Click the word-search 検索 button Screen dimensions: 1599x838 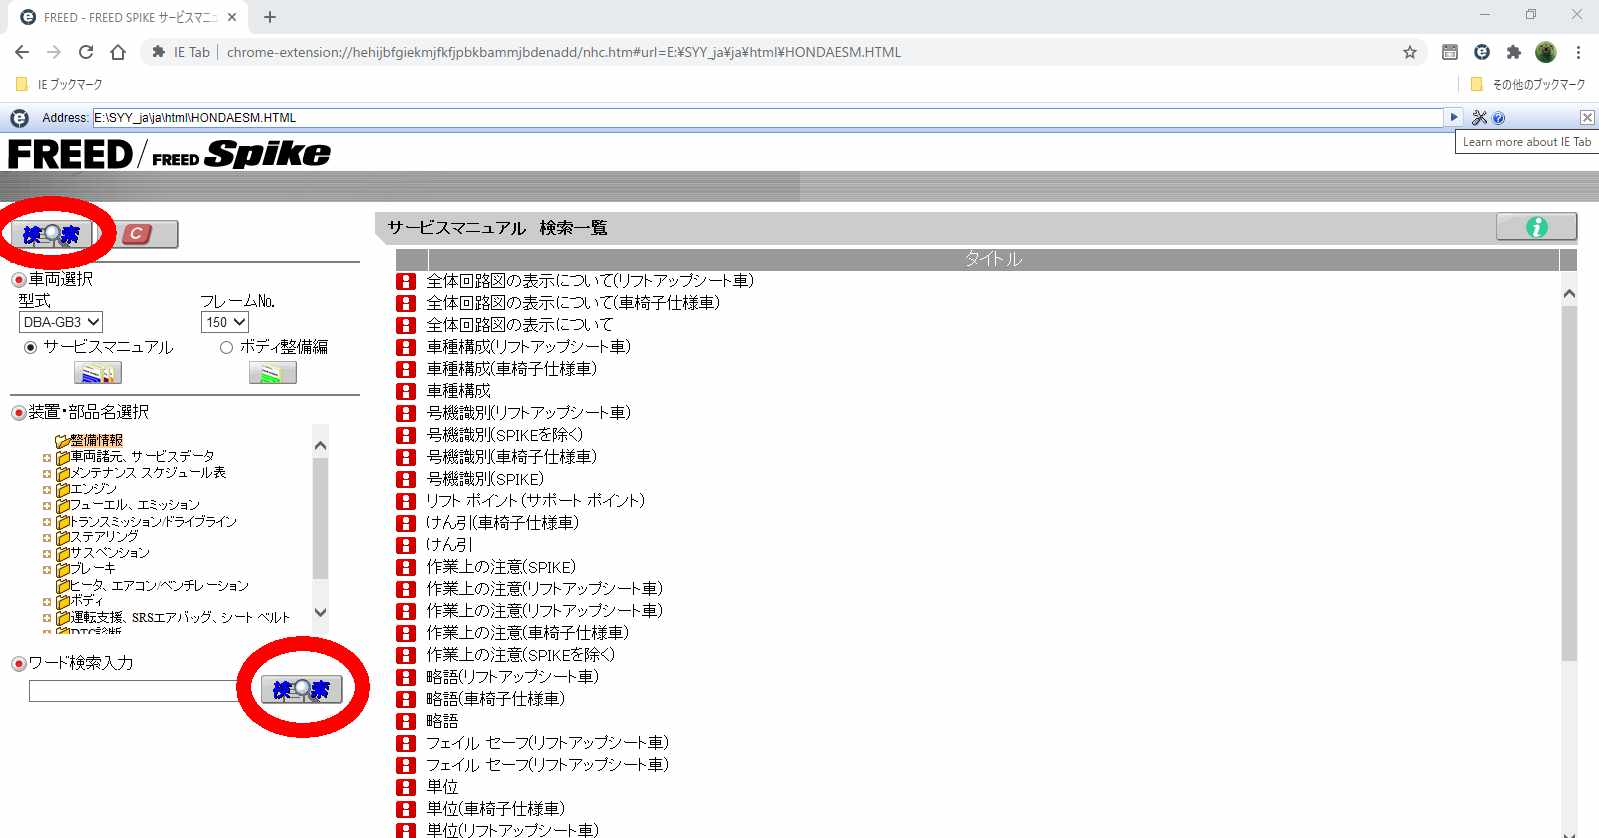pos(301,689)
